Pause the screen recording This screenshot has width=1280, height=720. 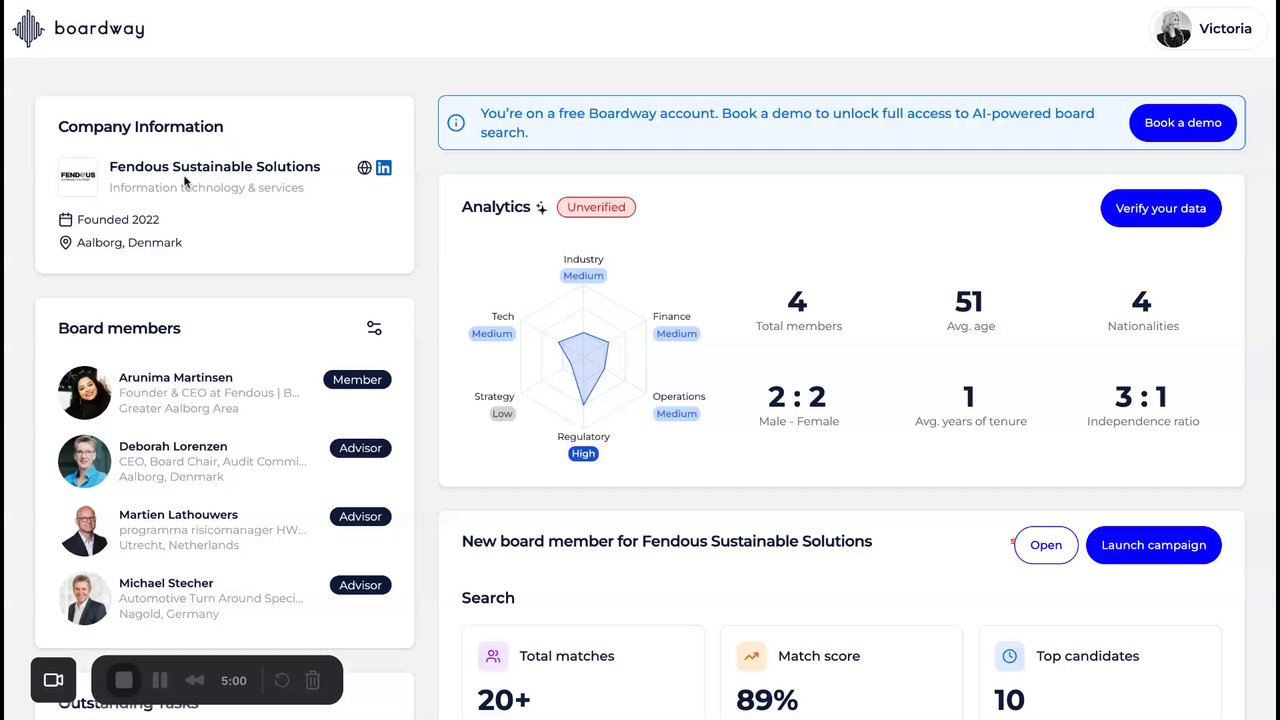tap(160, 680)
